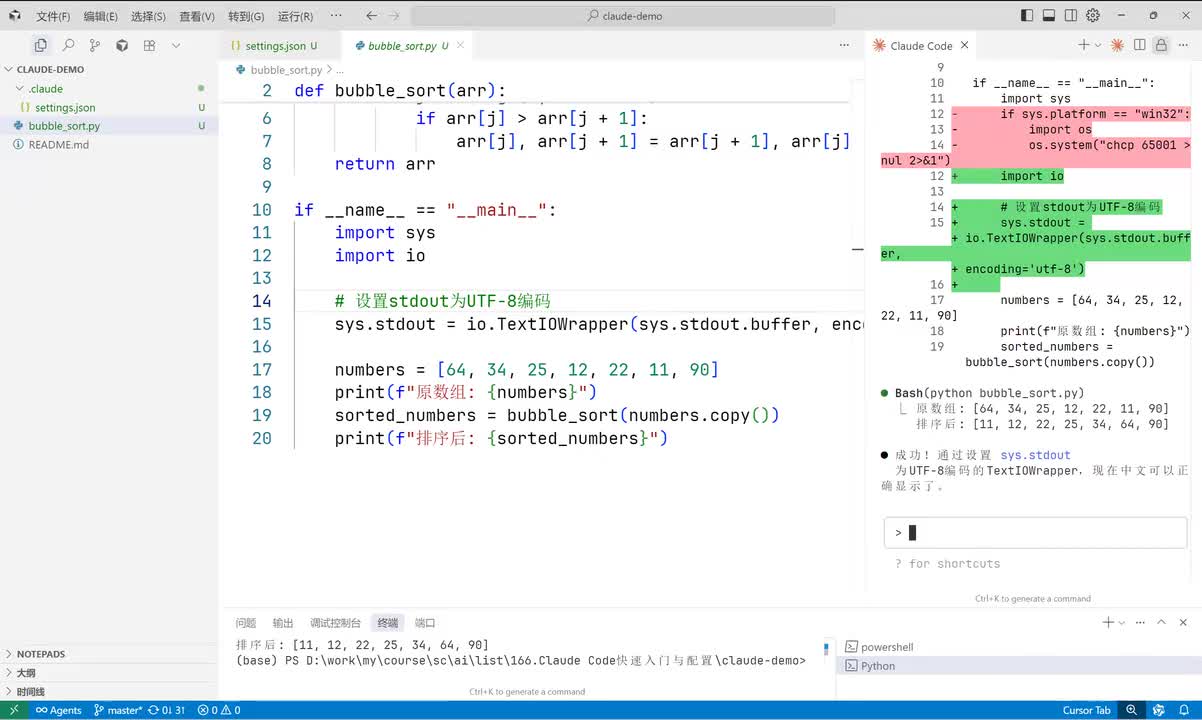Click the navigate back arrow

pyautogui.click(x=372, y=16)
